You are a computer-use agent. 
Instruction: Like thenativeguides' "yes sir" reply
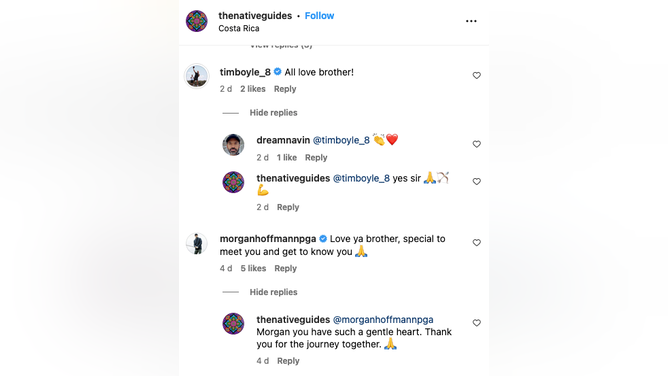point(476,181)
